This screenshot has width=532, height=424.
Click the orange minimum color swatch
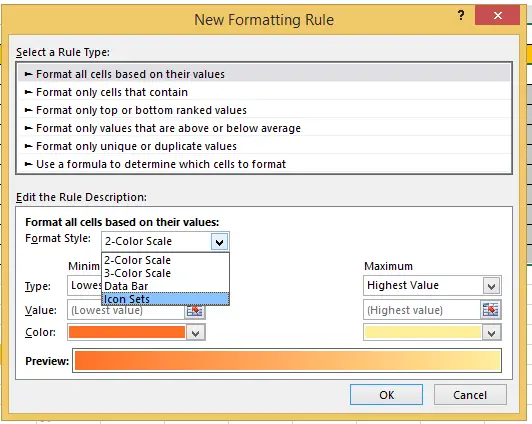127,332
